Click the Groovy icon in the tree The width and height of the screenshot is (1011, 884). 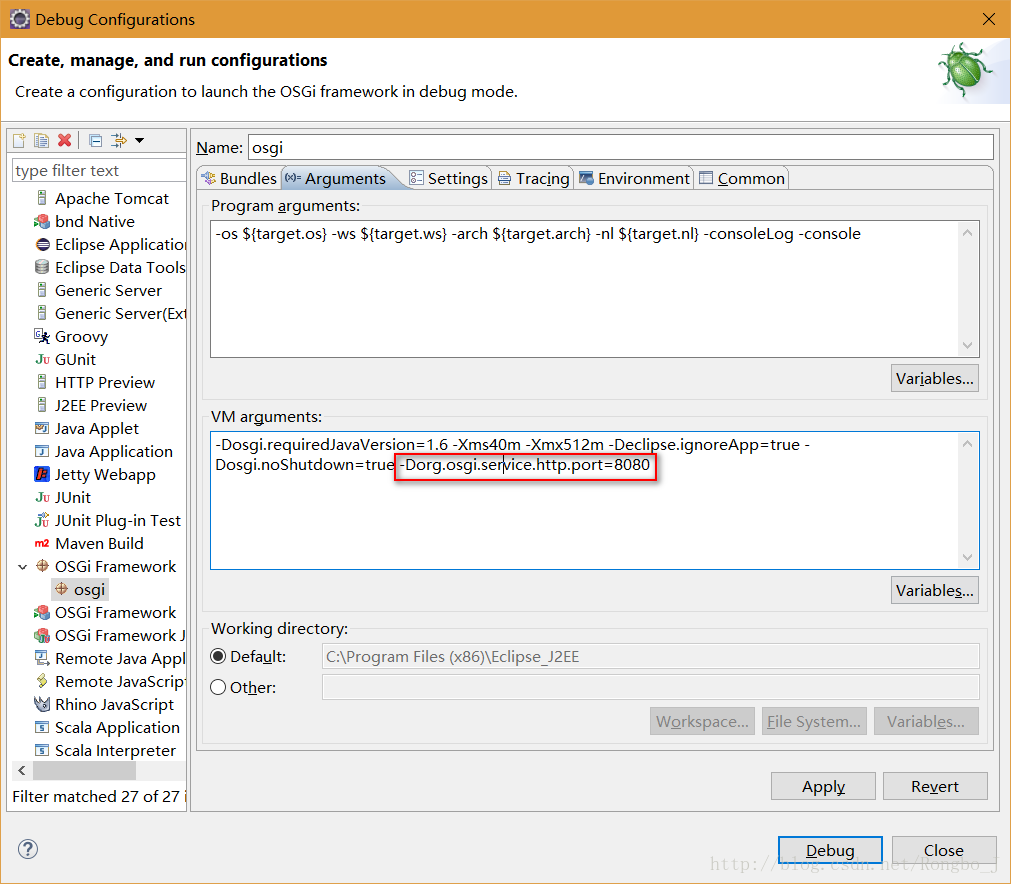(42, 337)
